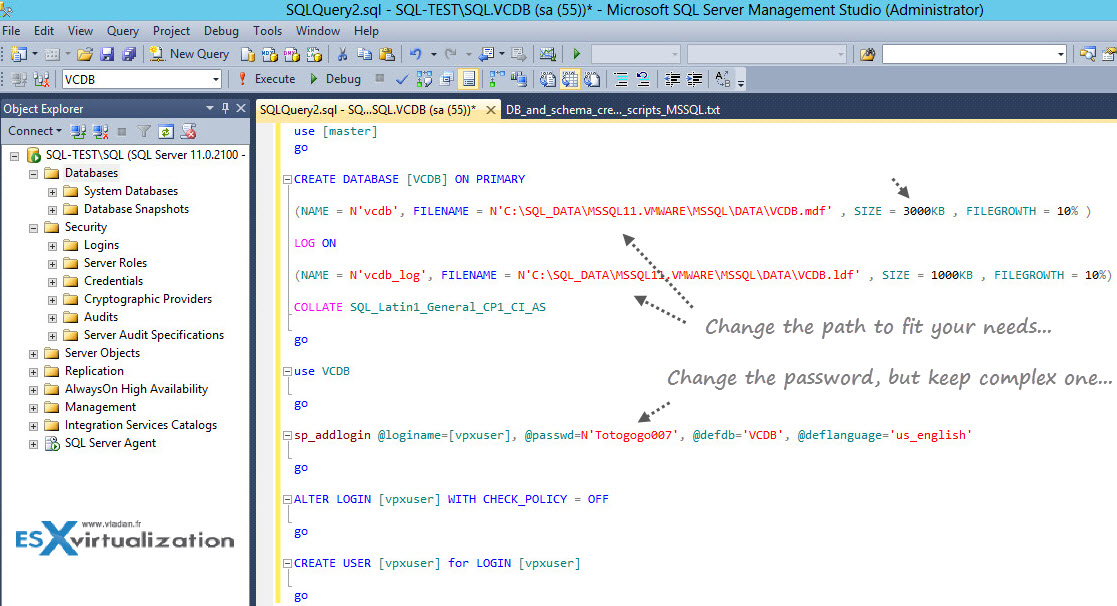
Task: Select AlwaysOn High Availability folder
Action: pos(136,389)
